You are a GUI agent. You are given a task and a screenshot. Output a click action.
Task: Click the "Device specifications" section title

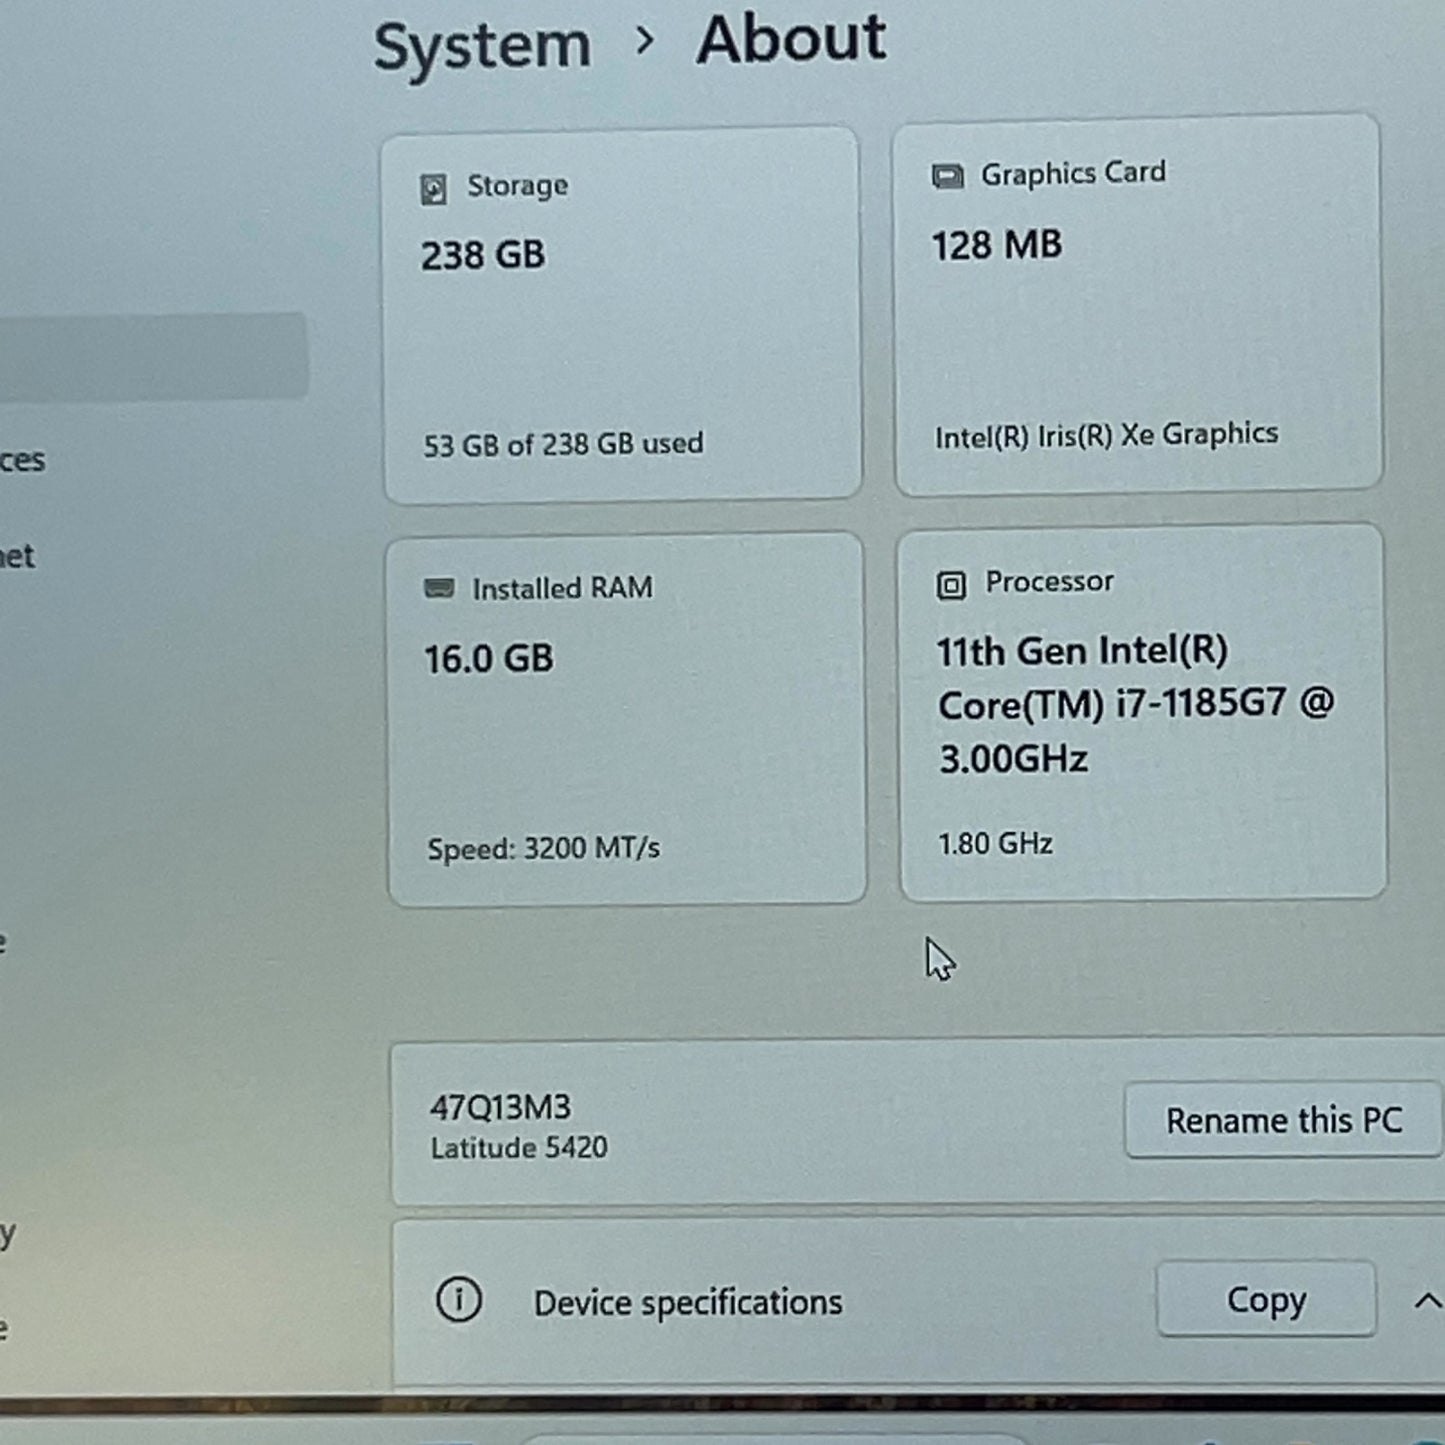click(688, 1303)
